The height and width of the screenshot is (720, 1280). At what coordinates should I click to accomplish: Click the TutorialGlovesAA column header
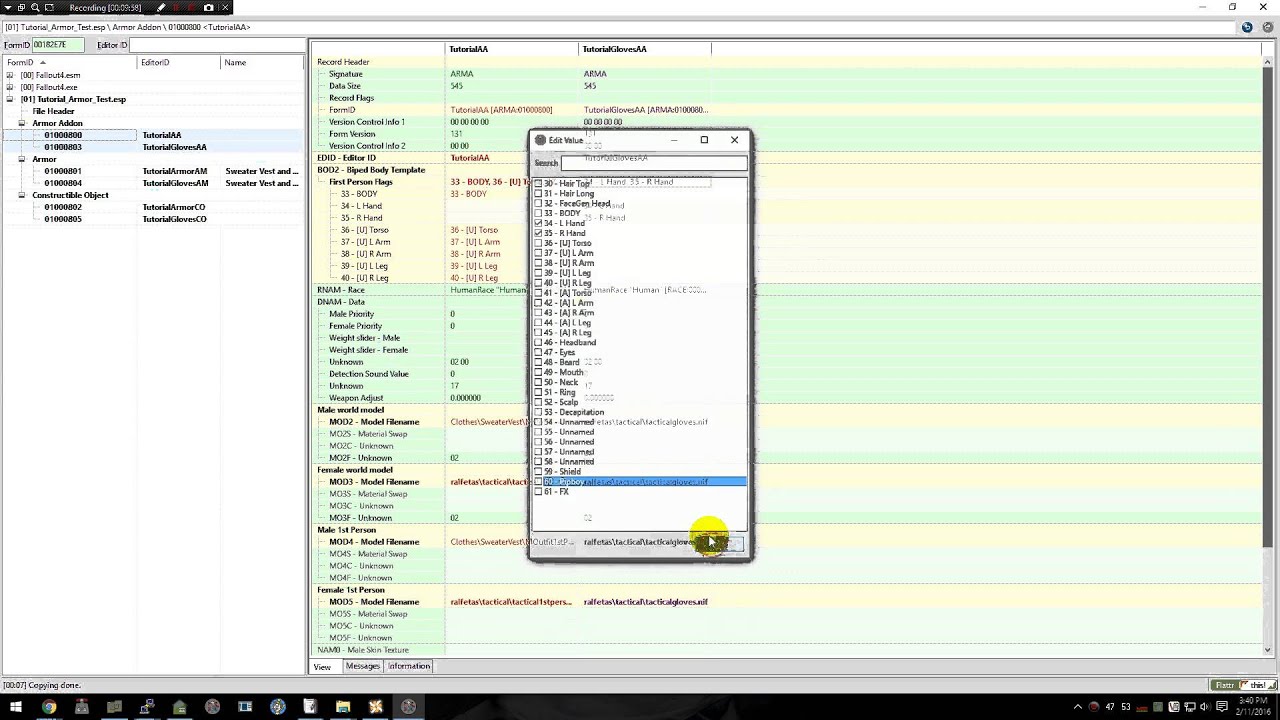coord(645,49)
